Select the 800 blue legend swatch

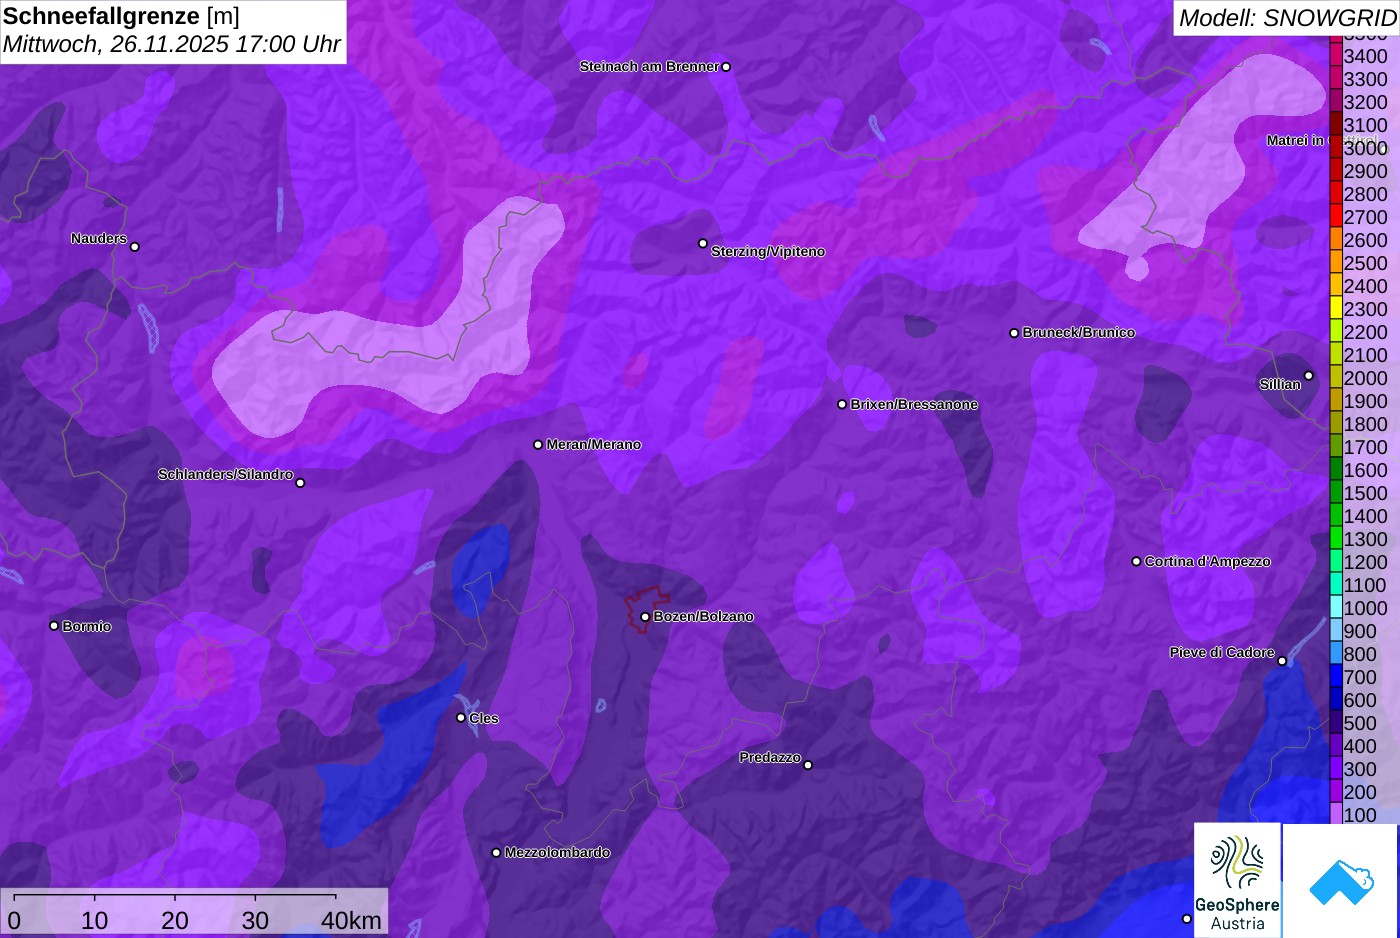(1335, 654)
